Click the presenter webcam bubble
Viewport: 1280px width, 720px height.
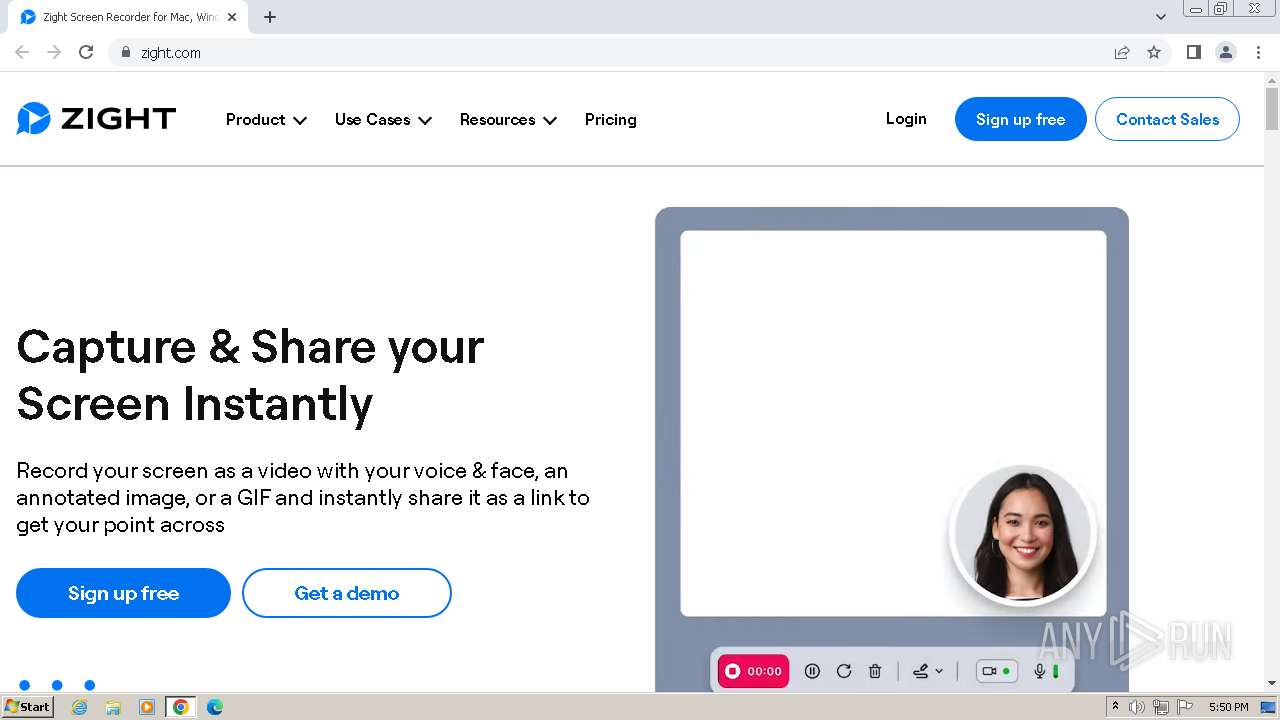pyautogui.click(x=1023, y=533)
